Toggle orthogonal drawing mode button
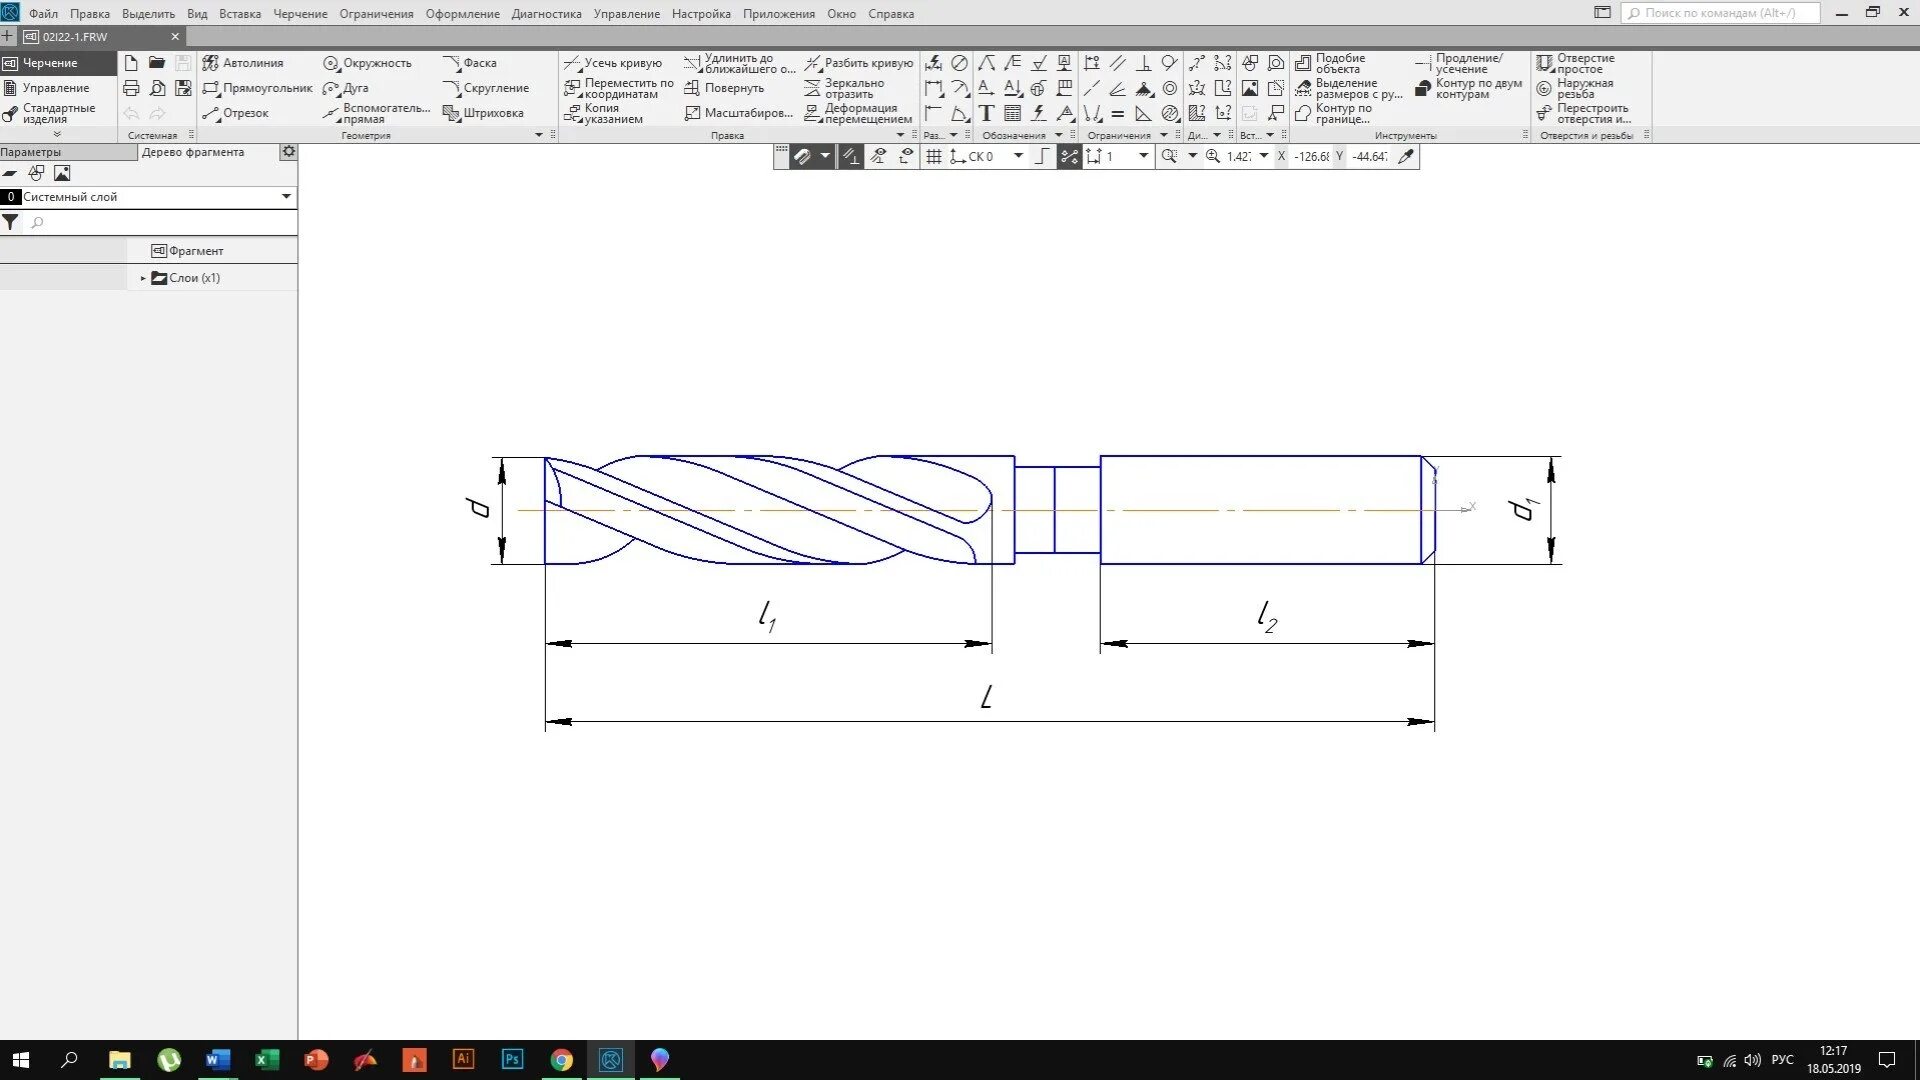The width and height of the screenshot is (1920, 1080). [1042, 156]
